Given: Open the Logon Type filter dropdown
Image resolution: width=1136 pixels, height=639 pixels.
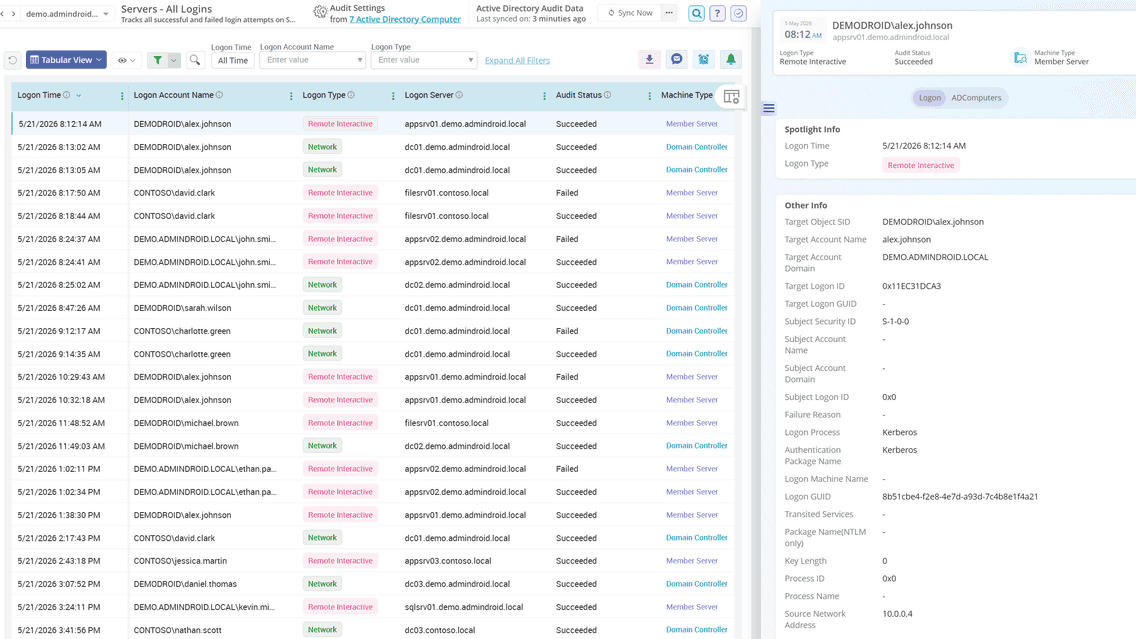Looking at the screenshot, I should pos(424,60).
